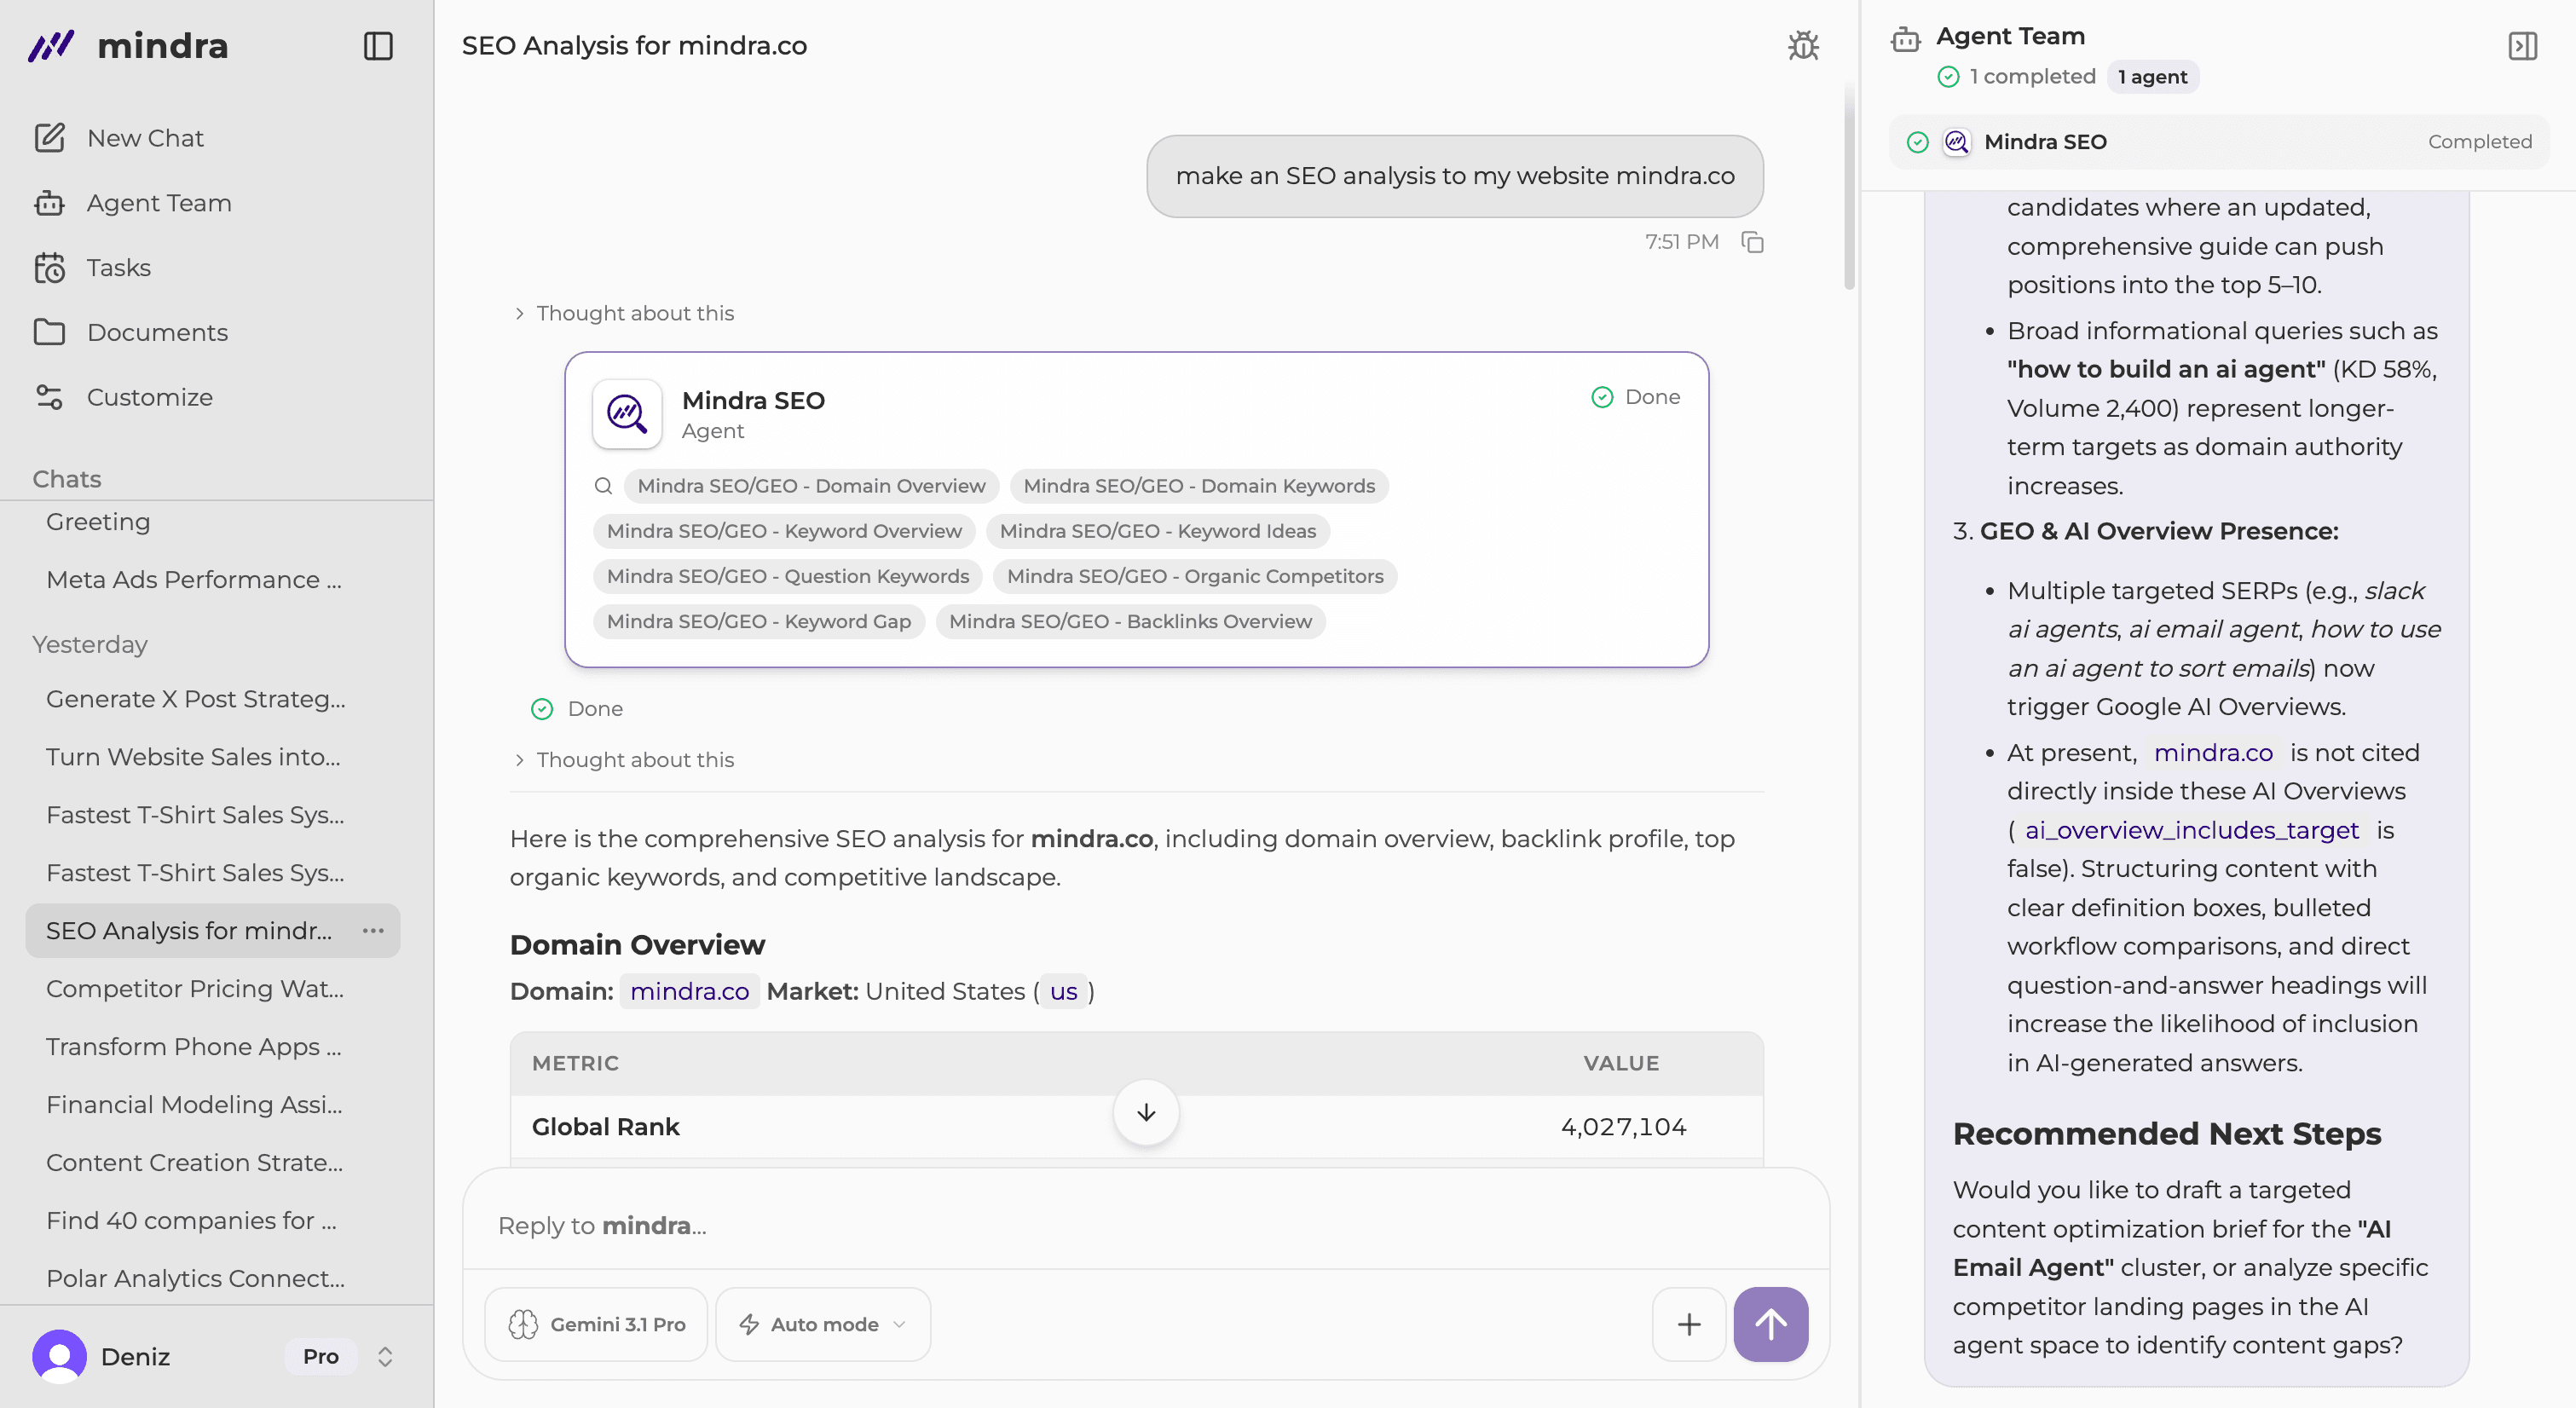Image resolution: width=2576 pixels, height=1408 pixels.
Task: Open the Keyword Overview tool chip
Action: coord(784,531)
